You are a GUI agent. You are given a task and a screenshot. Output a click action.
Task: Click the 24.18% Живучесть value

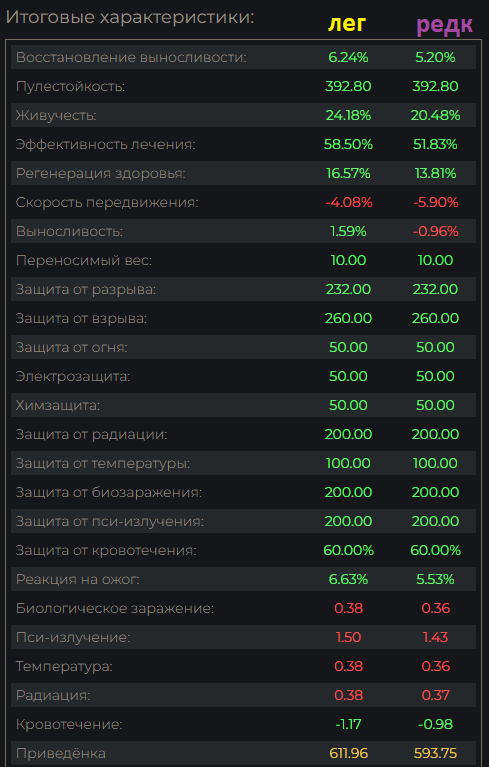348,115
